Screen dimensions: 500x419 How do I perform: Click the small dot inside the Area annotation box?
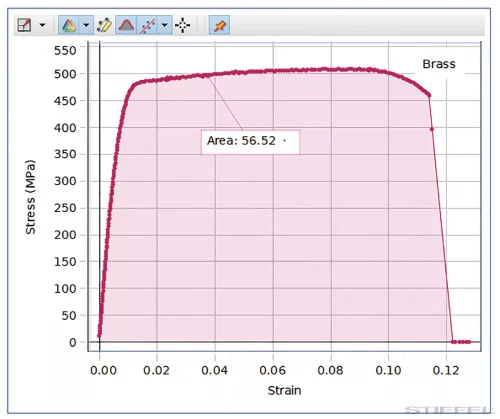coord(285,141)
